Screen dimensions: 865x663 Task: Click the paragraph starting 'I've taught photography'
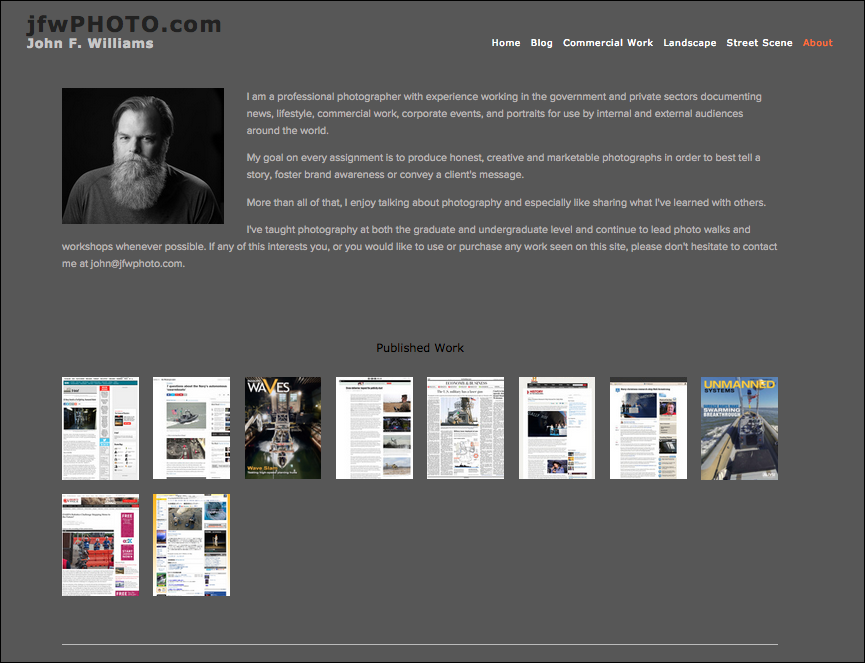(419, 247)
